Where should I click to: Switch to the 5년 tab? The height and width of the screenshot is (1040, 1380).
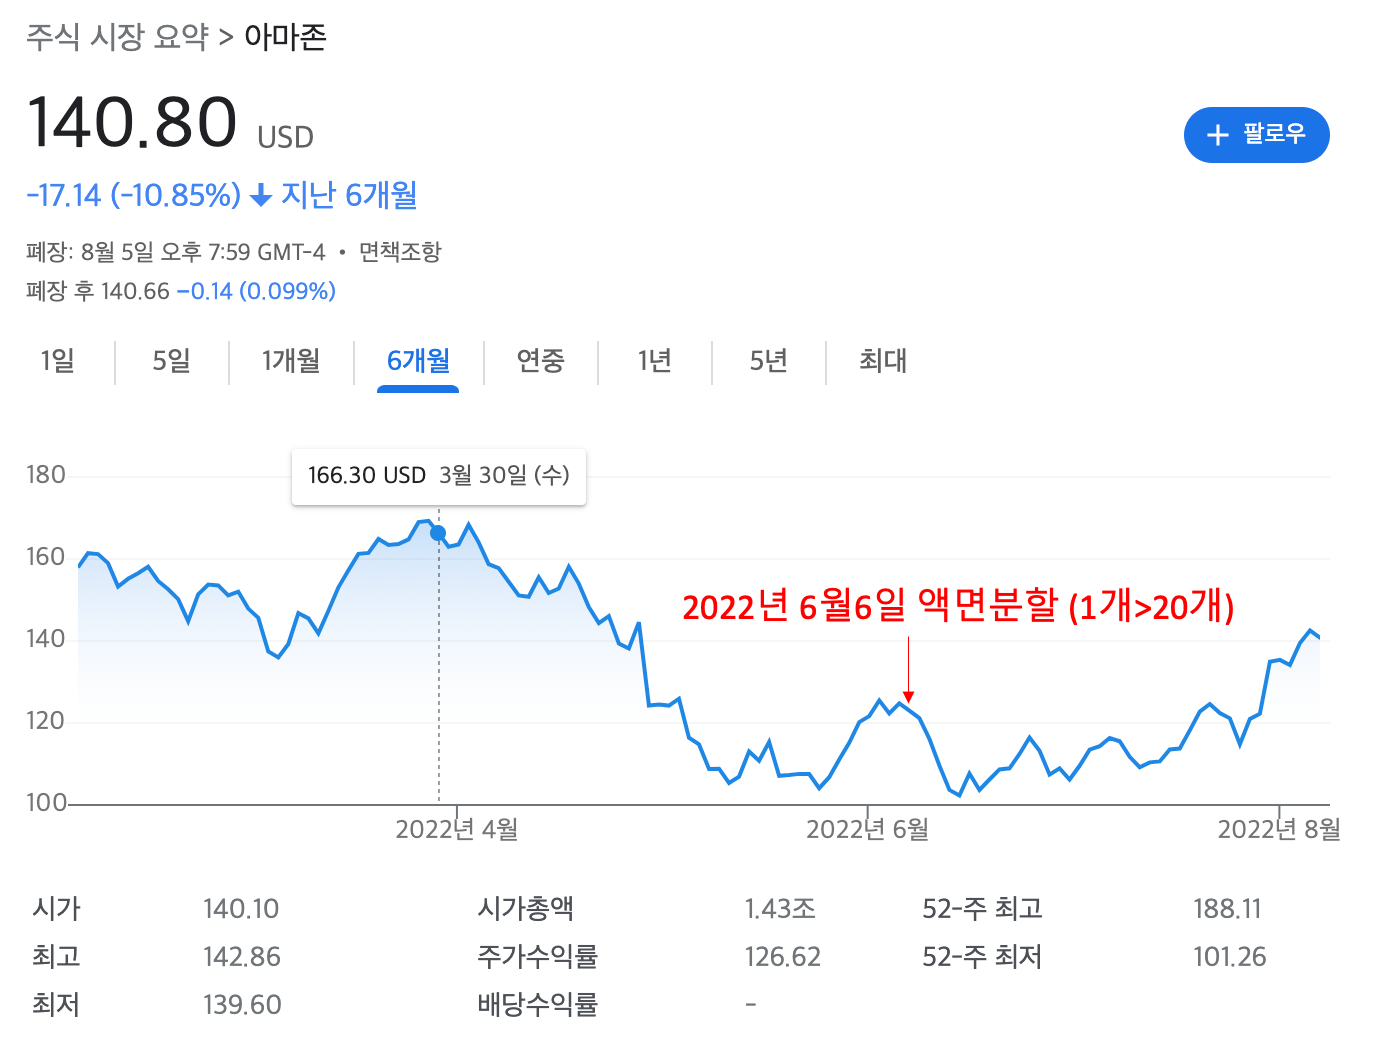coord(769,360)
